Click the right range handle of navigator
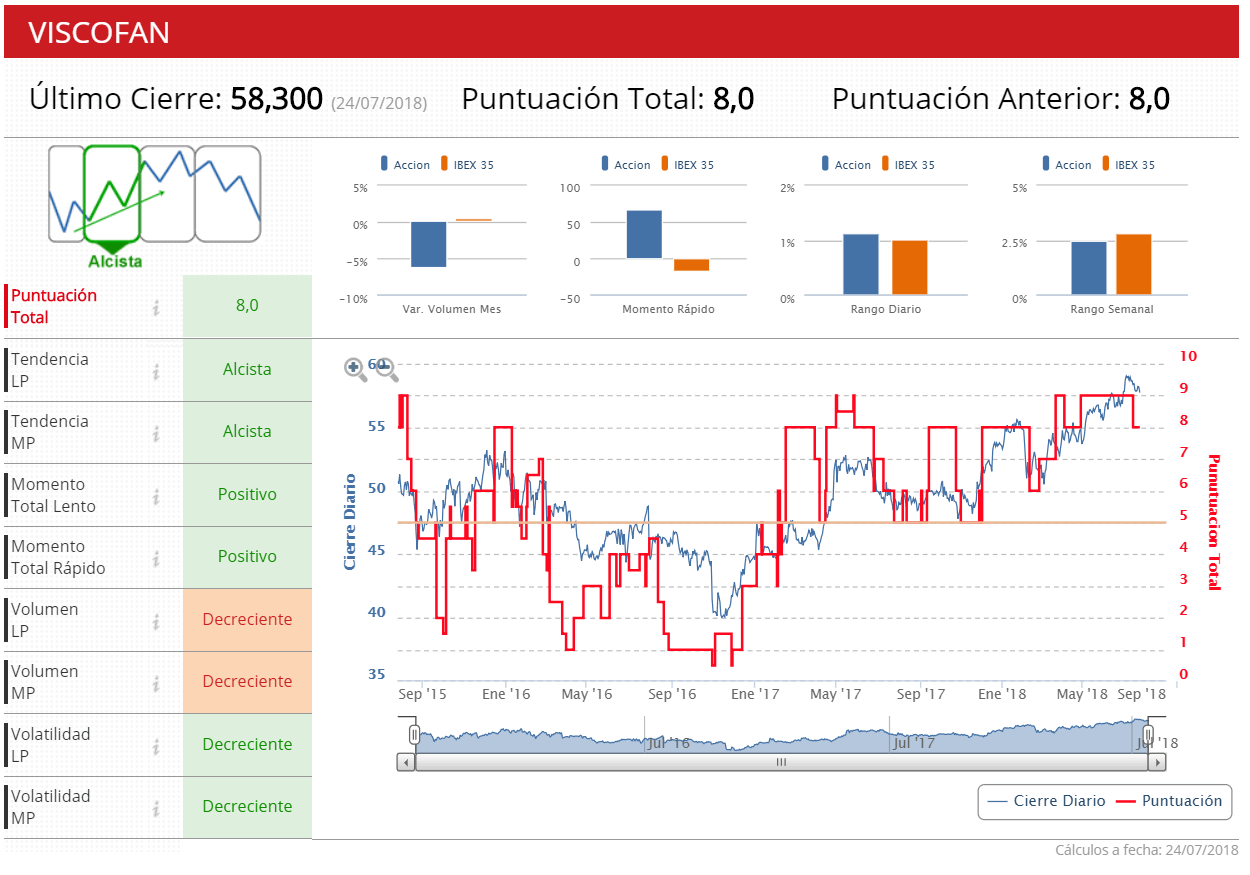The height and width of the screenshot is (875, 1250). pyautogui.click(x=1149, y=735)
